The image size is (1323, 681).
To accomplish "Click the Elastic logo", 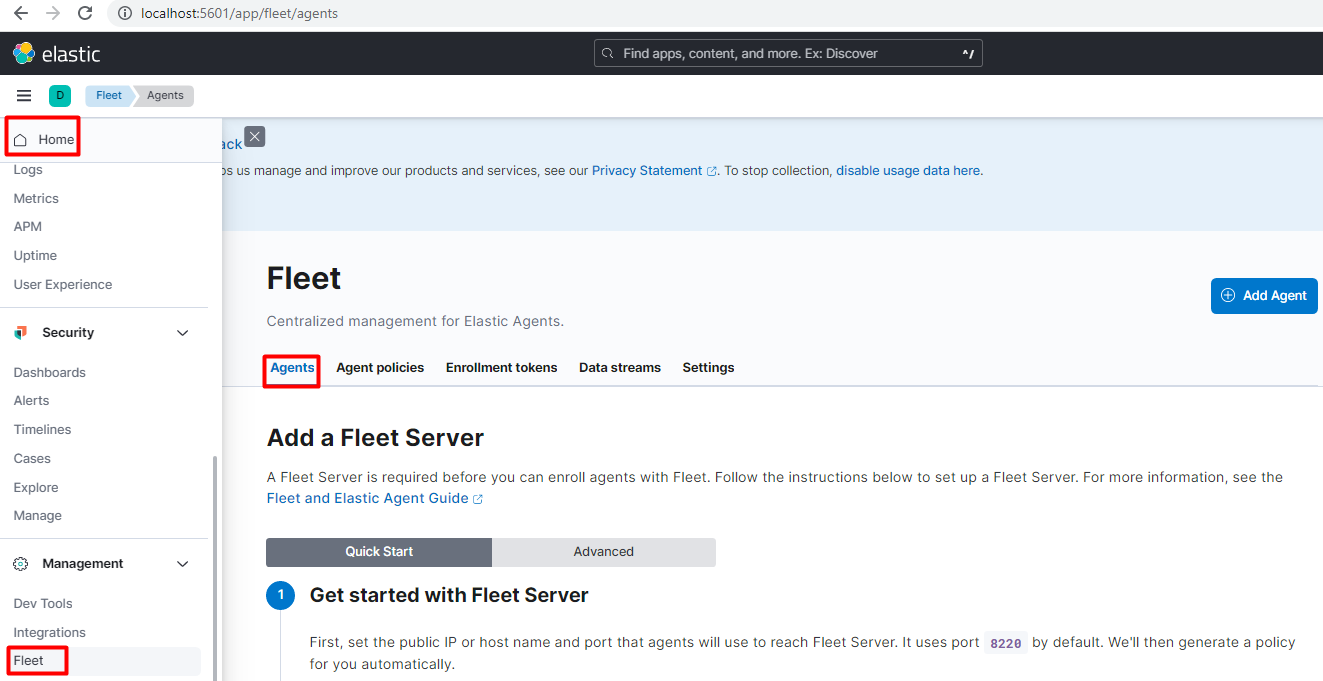I will [57, 53].
